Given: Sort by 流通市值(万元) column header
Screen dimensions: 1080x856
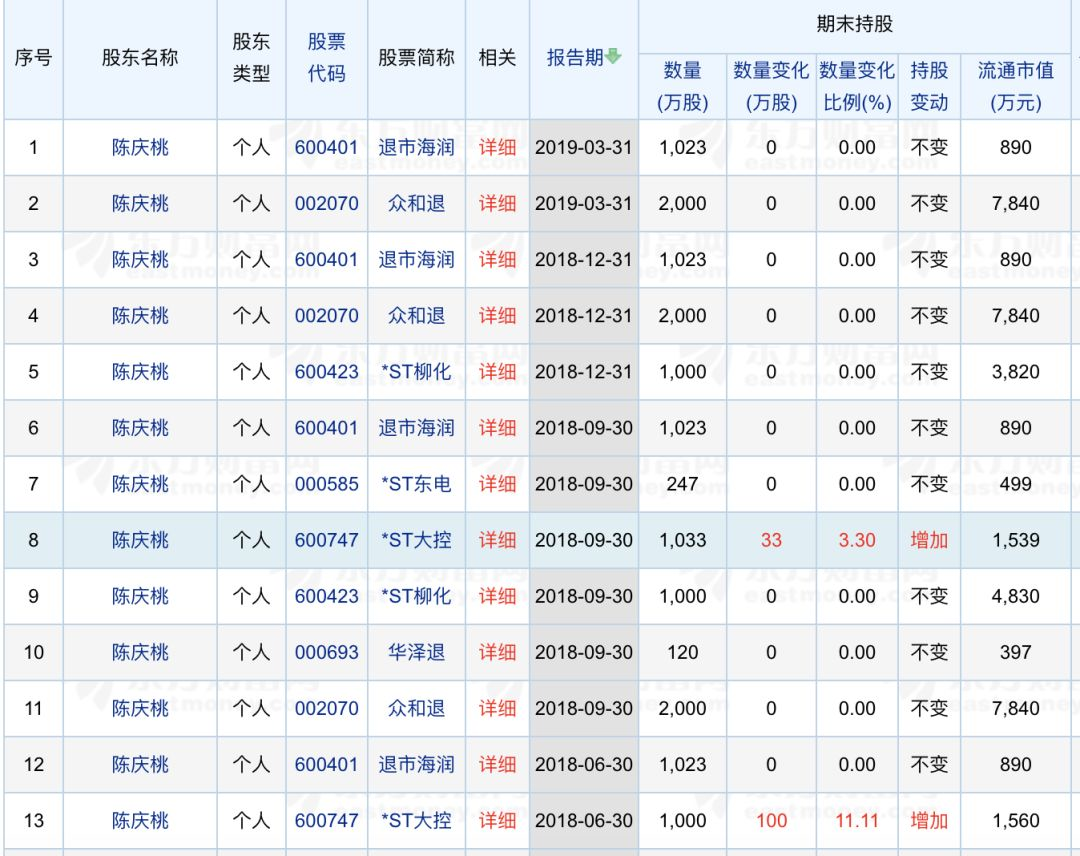Looking at the screenshot, I should point(1015,86).
